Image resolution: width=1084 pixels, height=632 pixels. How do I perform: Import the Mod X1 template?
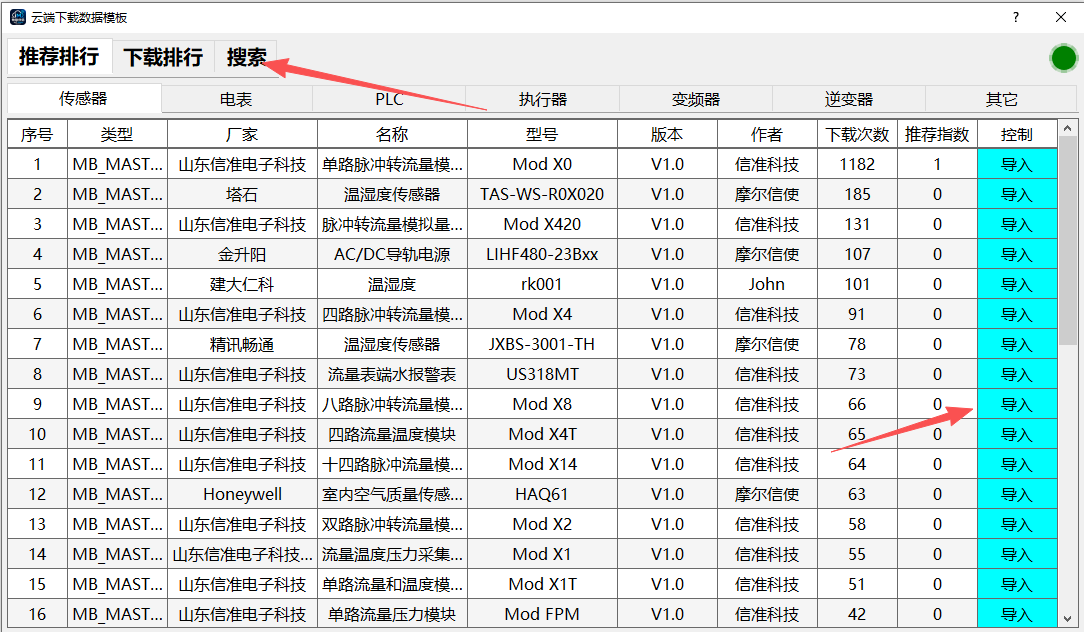click(1017, 555)
